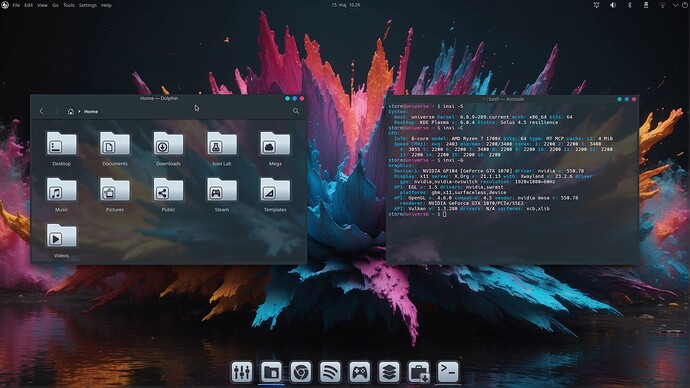Open volume control in system tray
The image size is (690, 388).
tap(613, 5)
